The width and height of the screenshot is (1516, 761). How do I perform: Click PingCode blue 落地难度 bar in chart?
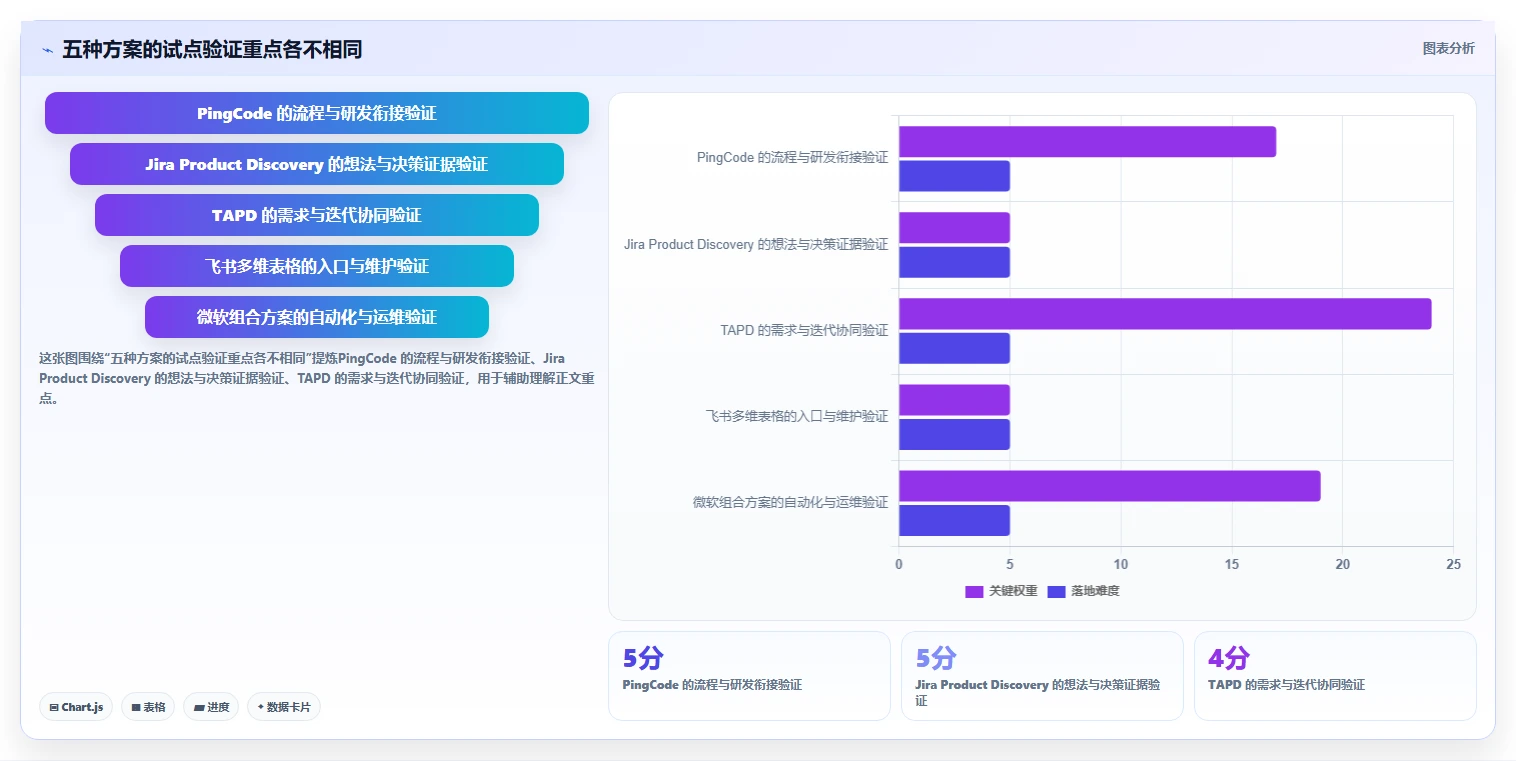(954, 176)
